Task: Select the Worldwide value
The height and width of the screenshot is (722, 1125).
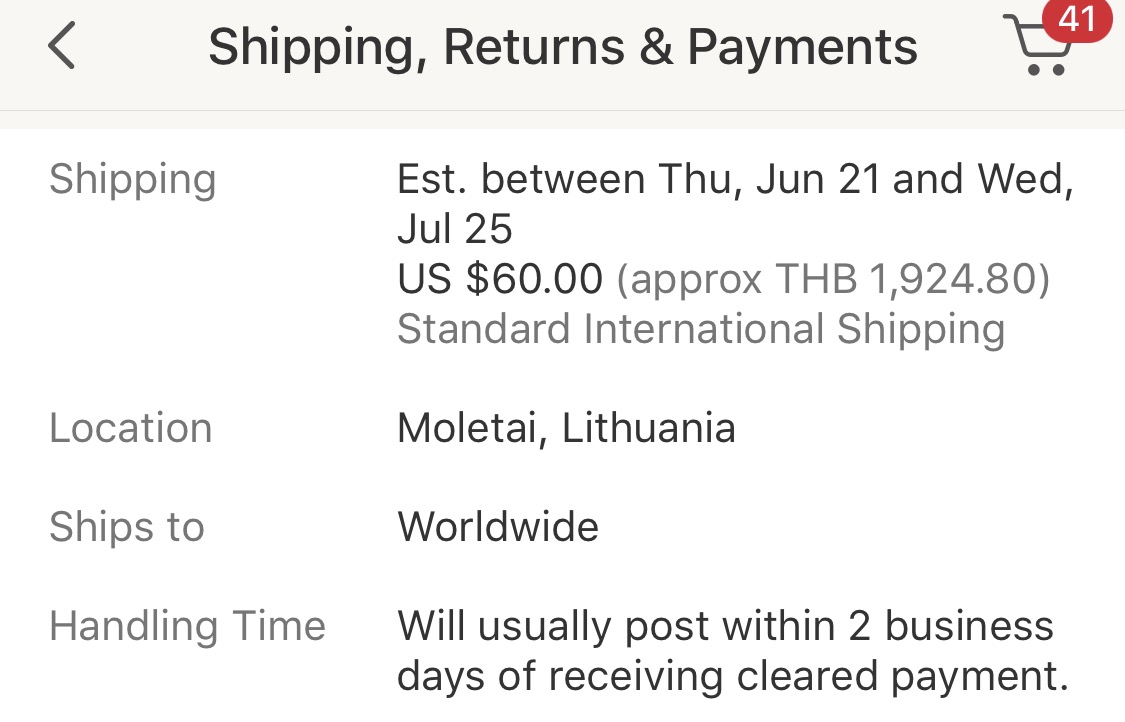Action: click(498, 527)
